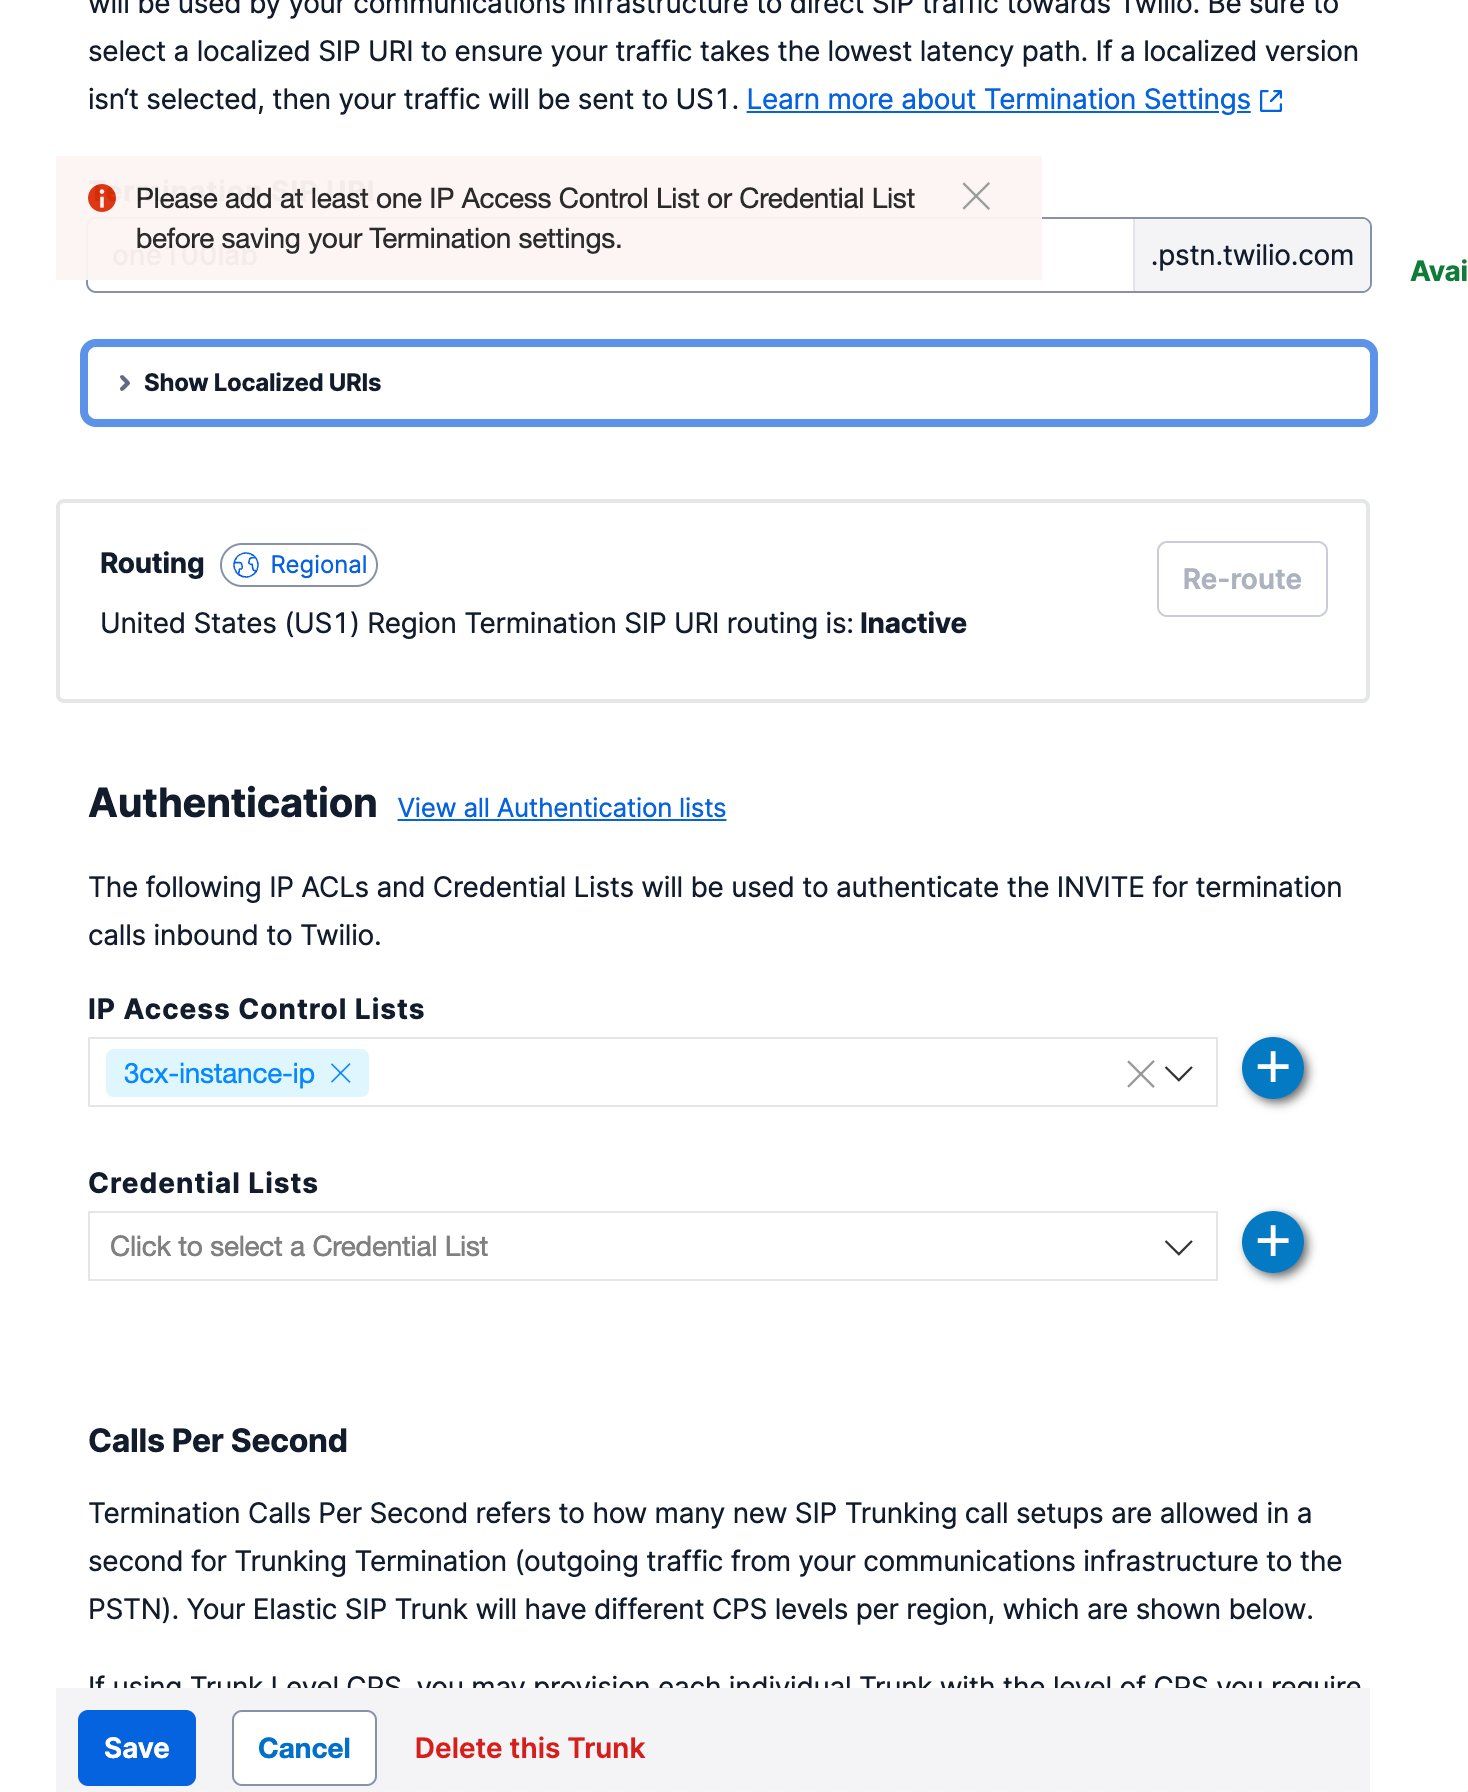Click the 3cx-instance-ip tag label
The width and height of the screenshot is (1468, 1792).
click(x=219, y=1073)
